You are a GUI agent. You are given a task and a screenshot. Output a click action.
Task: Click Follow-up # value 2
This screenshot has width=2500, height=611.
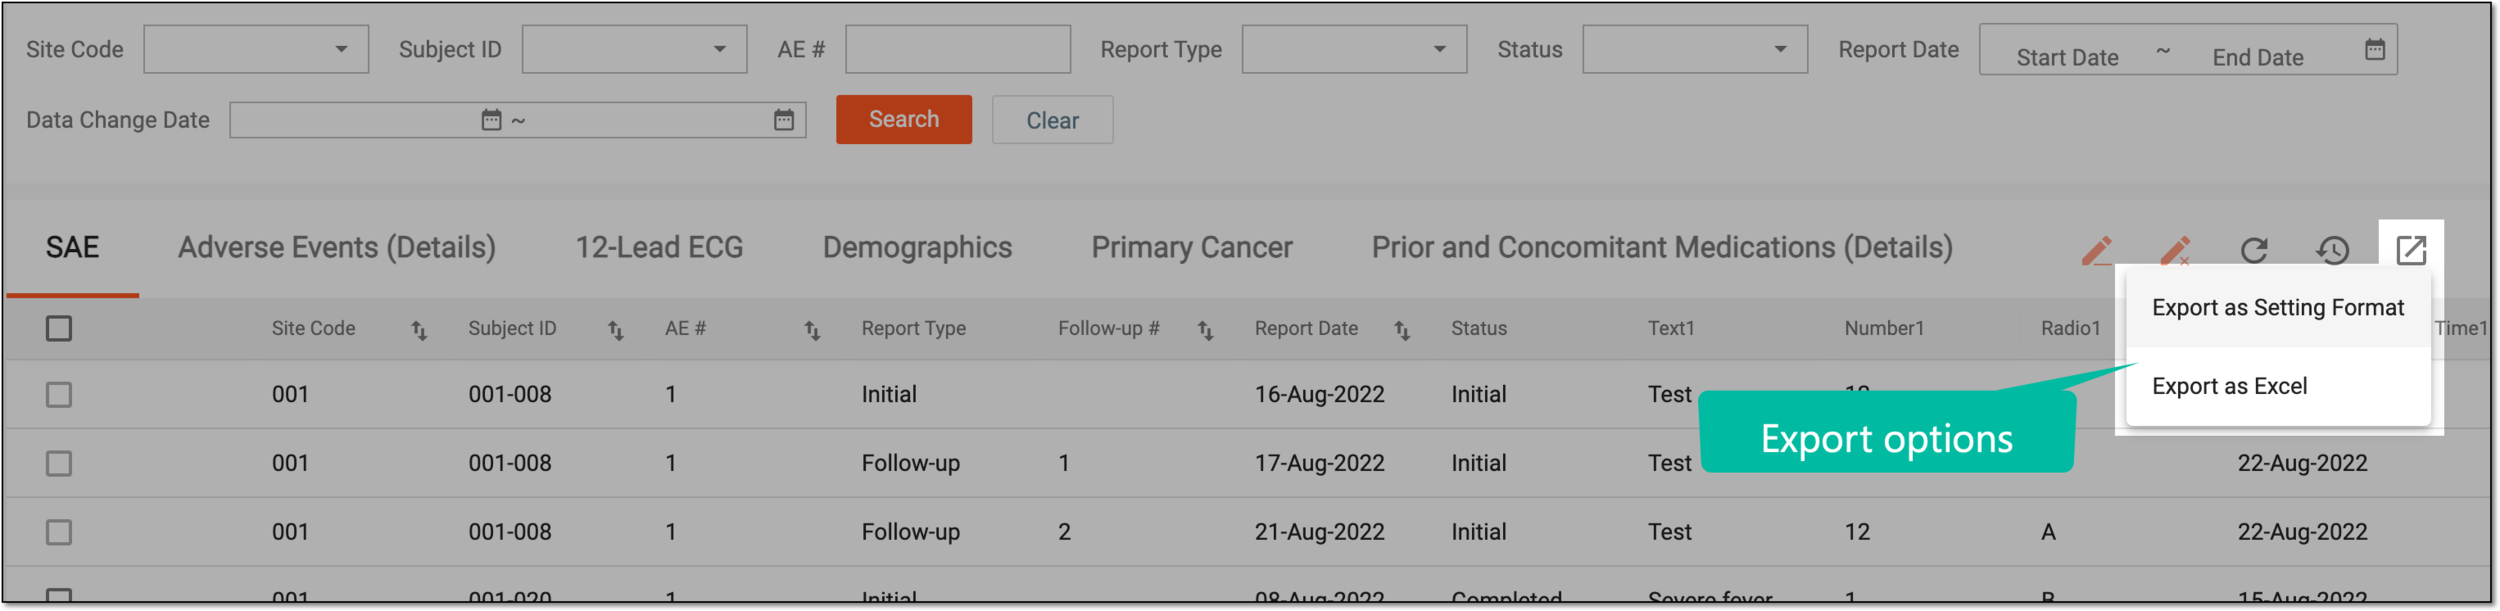click(1064, 532)
